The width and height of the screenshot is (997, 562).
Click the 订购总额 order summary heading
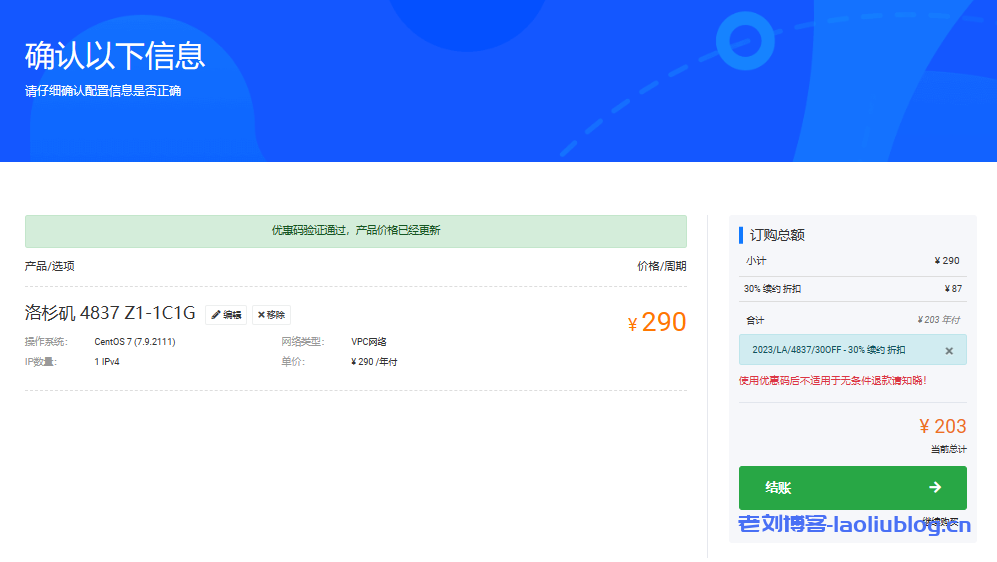tap(777, 235)
